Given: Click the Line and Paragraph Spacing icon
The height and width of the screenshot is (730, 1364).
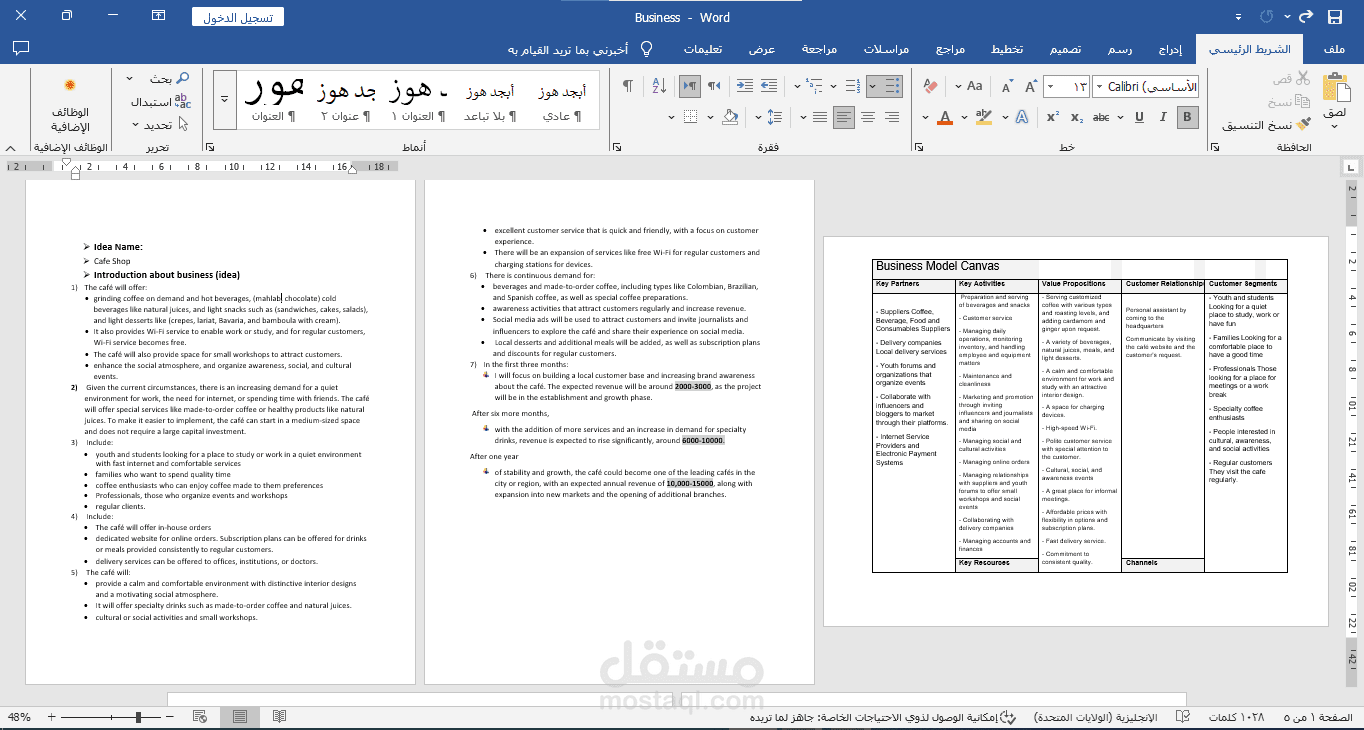Looking at the screenshot, I should coord(775,117).
